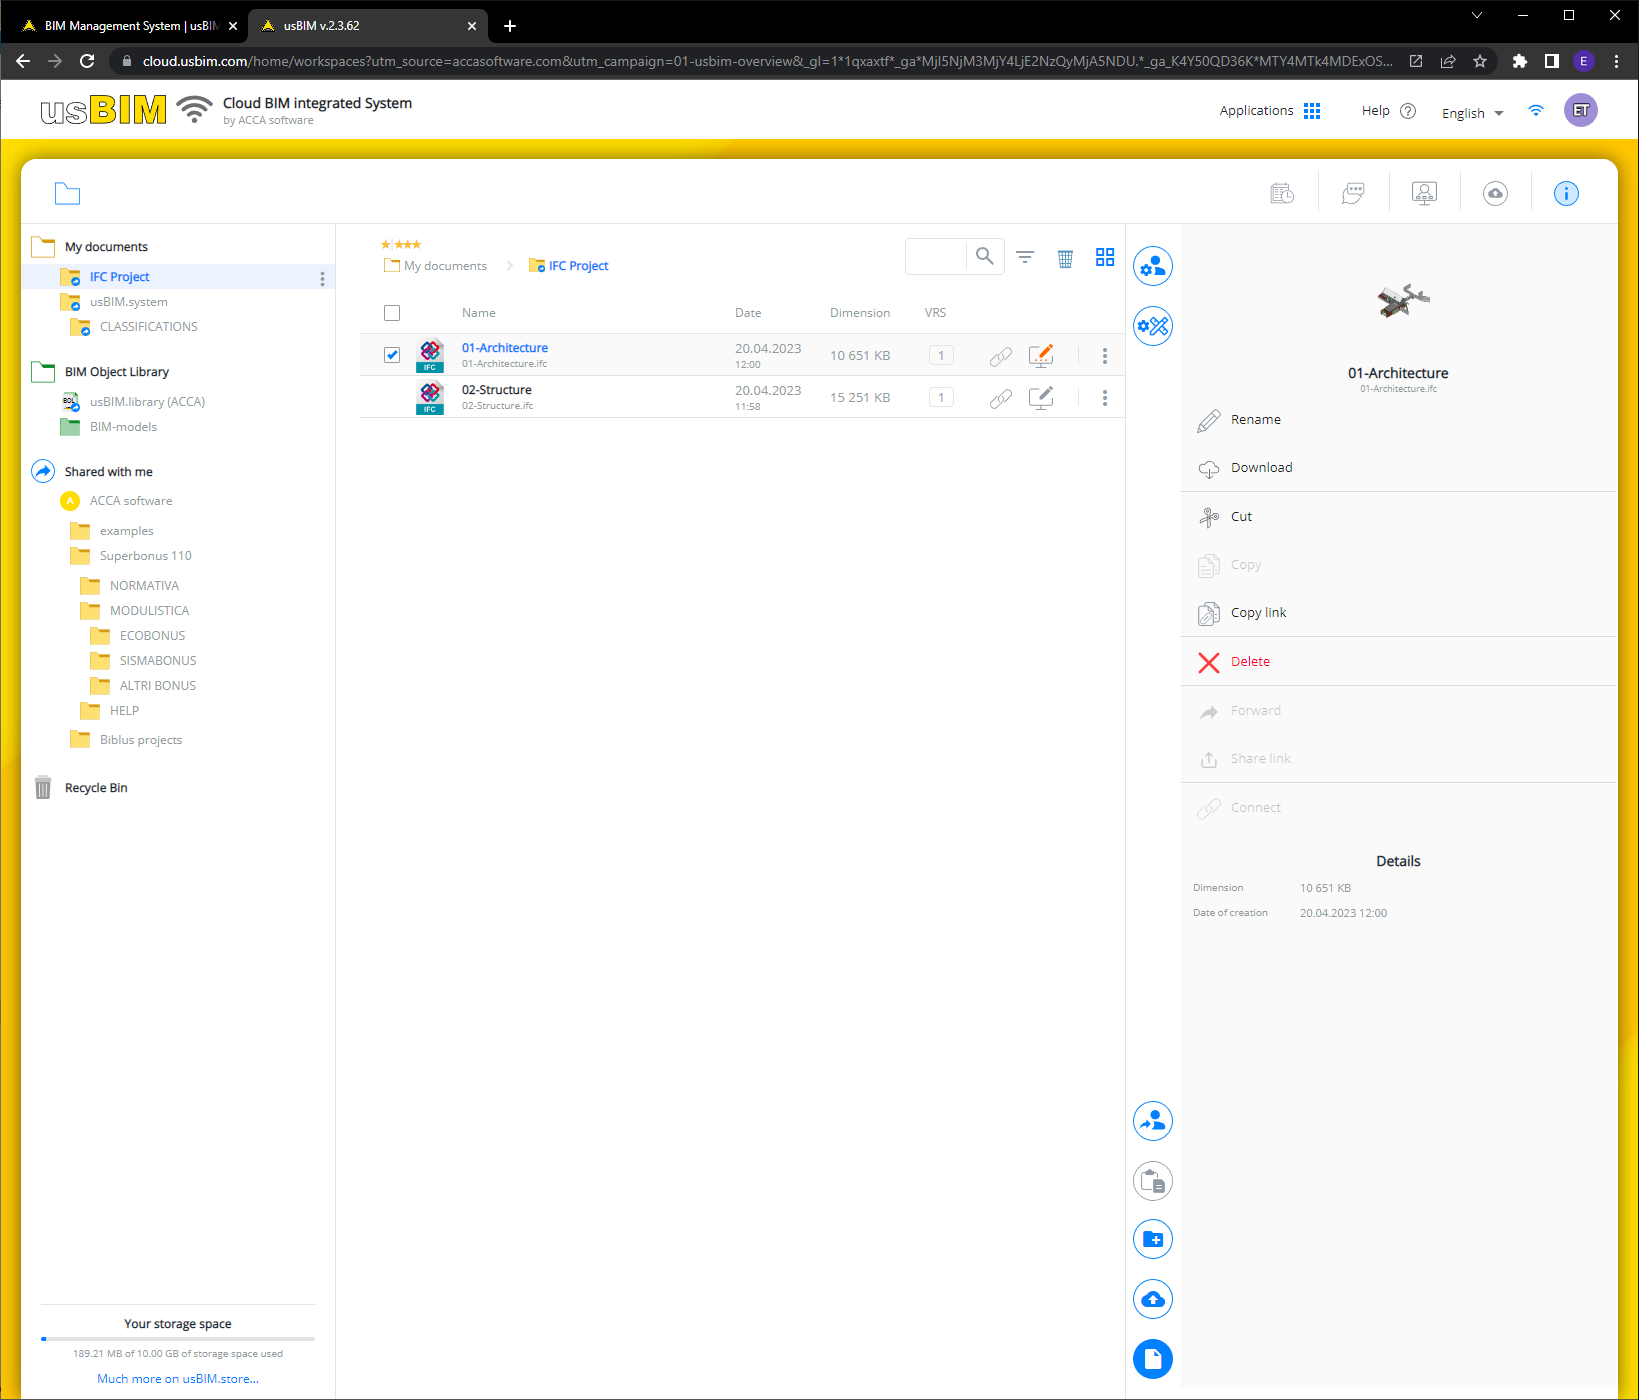The width and height of the screenshot is (1639, 1400).
Task: Open the filter list icon
Action: (1025, 257)
